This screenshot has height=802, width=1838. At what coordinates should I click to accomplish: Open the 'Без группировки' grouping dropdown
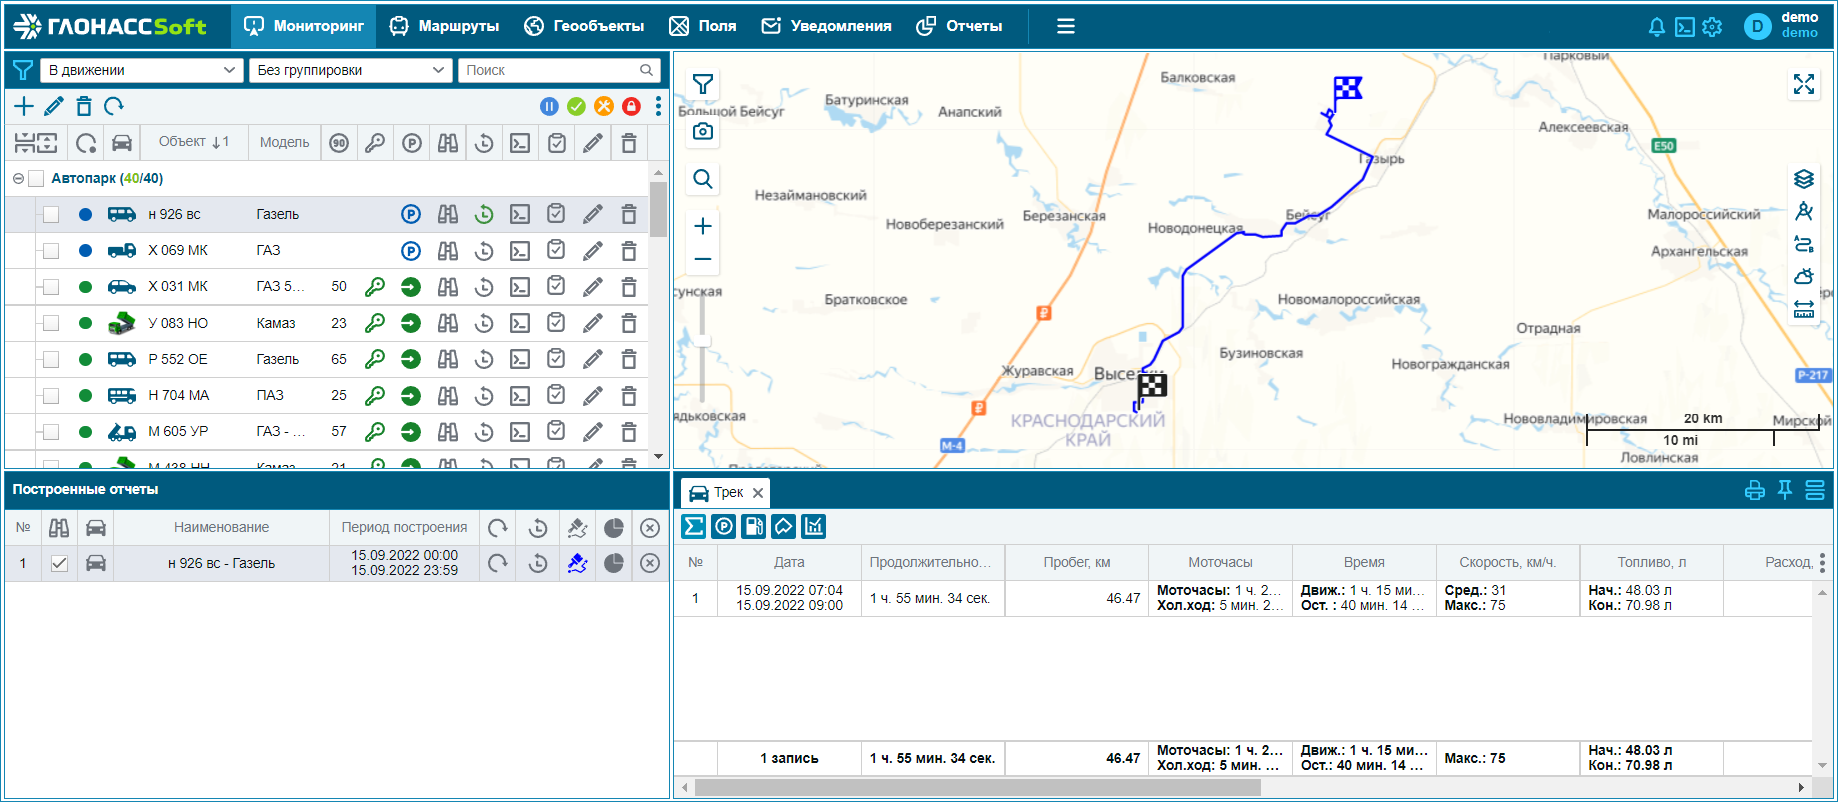[349, 70]
